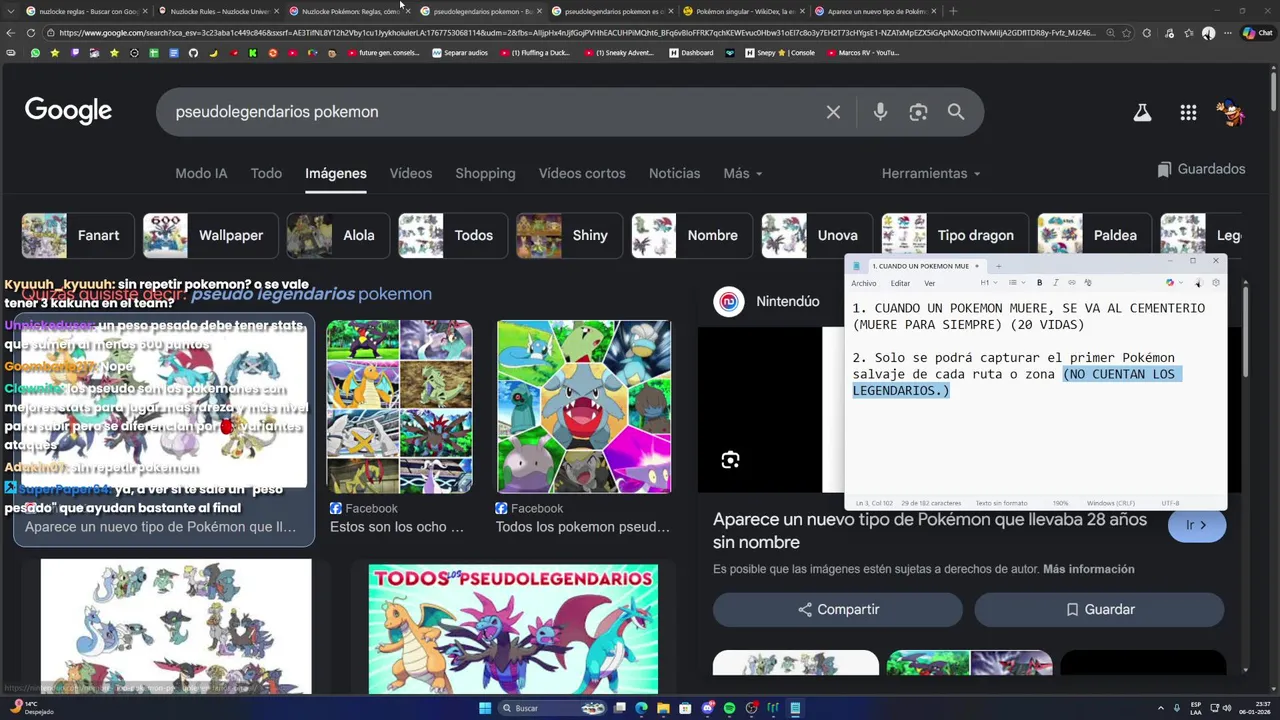1280x720 pixels.
Task: Switch to Todo results tab
Action: [266, 173]
